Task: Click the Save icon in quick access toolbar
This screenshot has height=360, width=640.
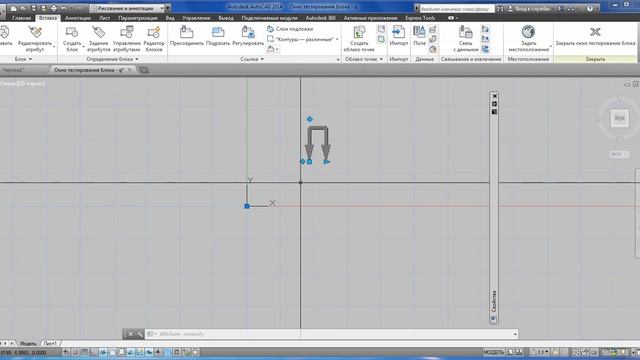Action: point(34,8)
